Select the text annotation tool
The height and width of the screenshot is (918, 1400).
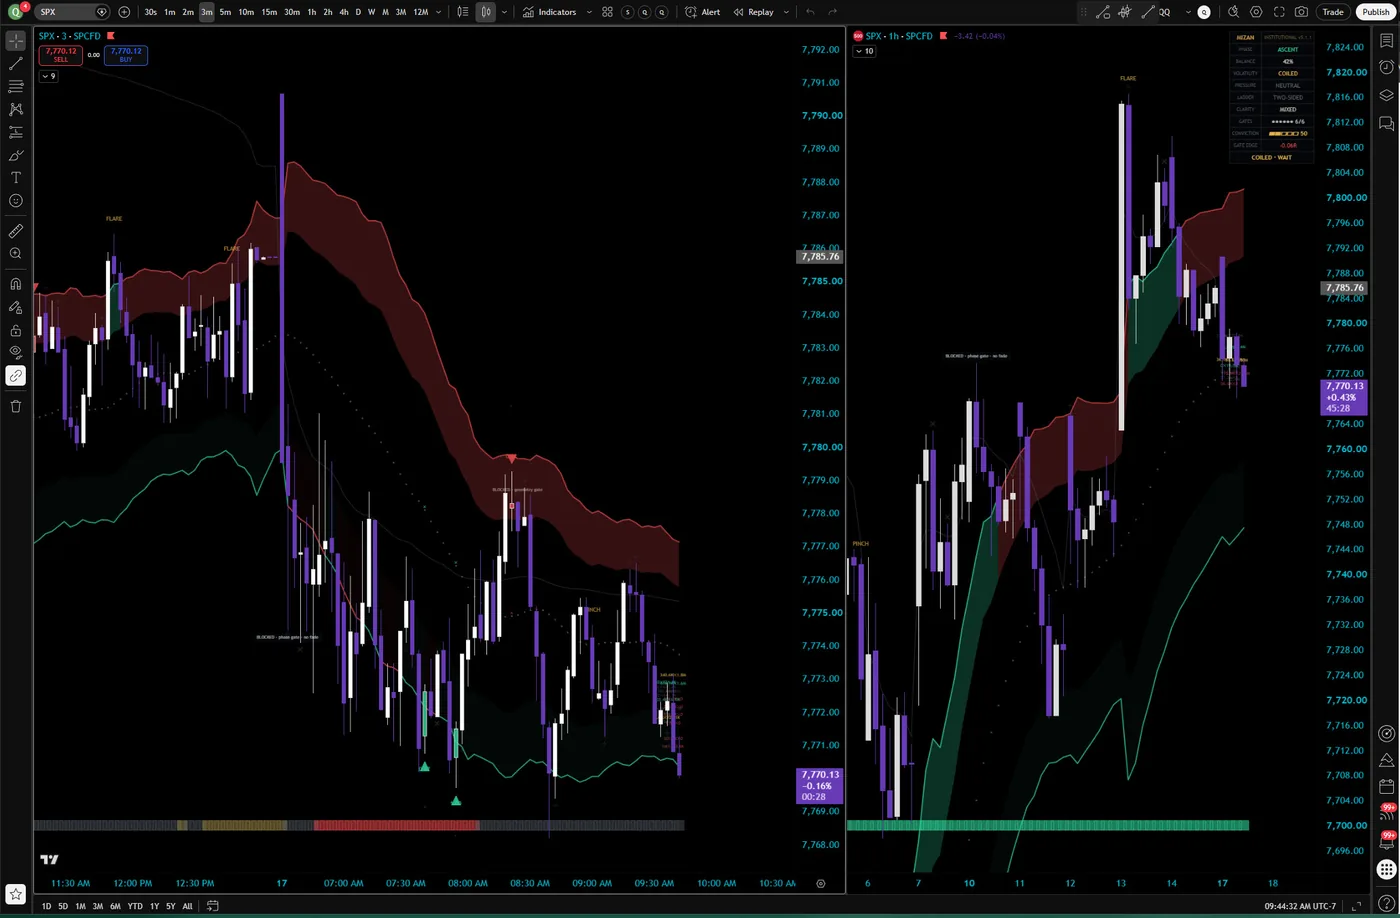pos(16,178)
